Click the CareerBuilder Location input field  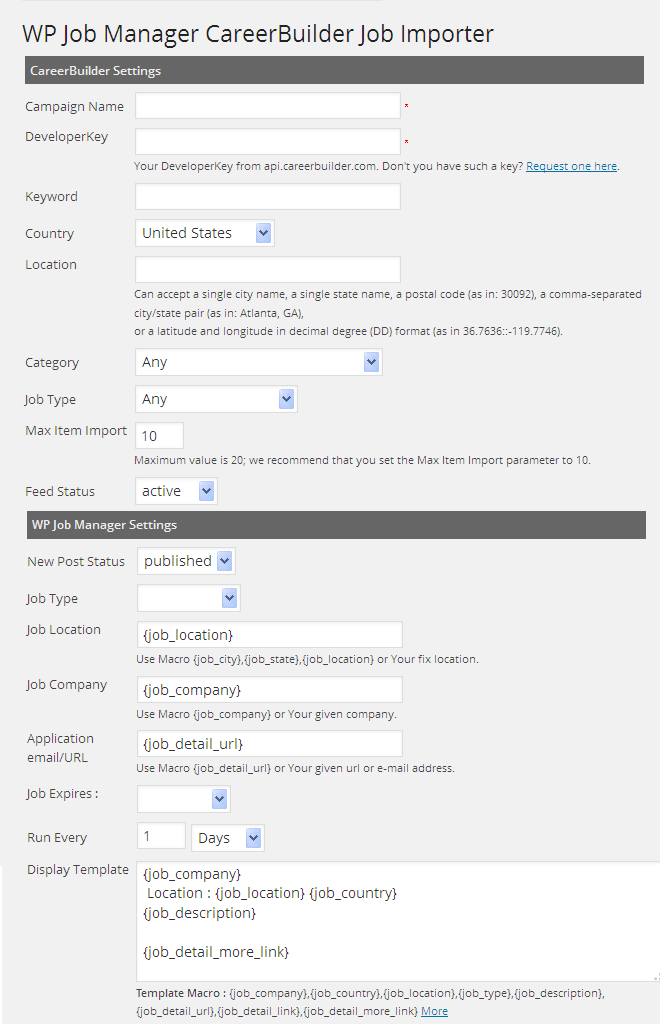pos(267,269)
